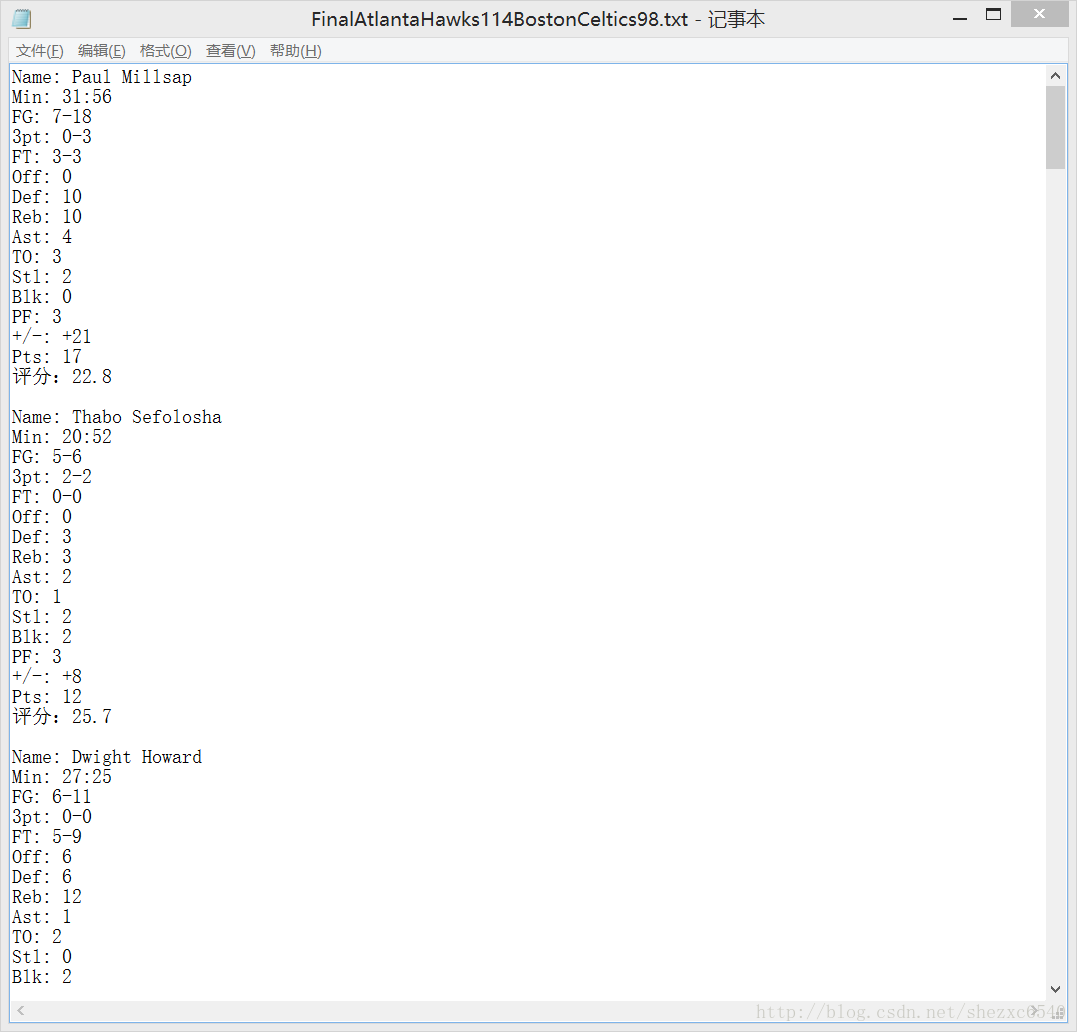Click the line 'Def: 10'
The image size is (1077, 1032).
47,197
